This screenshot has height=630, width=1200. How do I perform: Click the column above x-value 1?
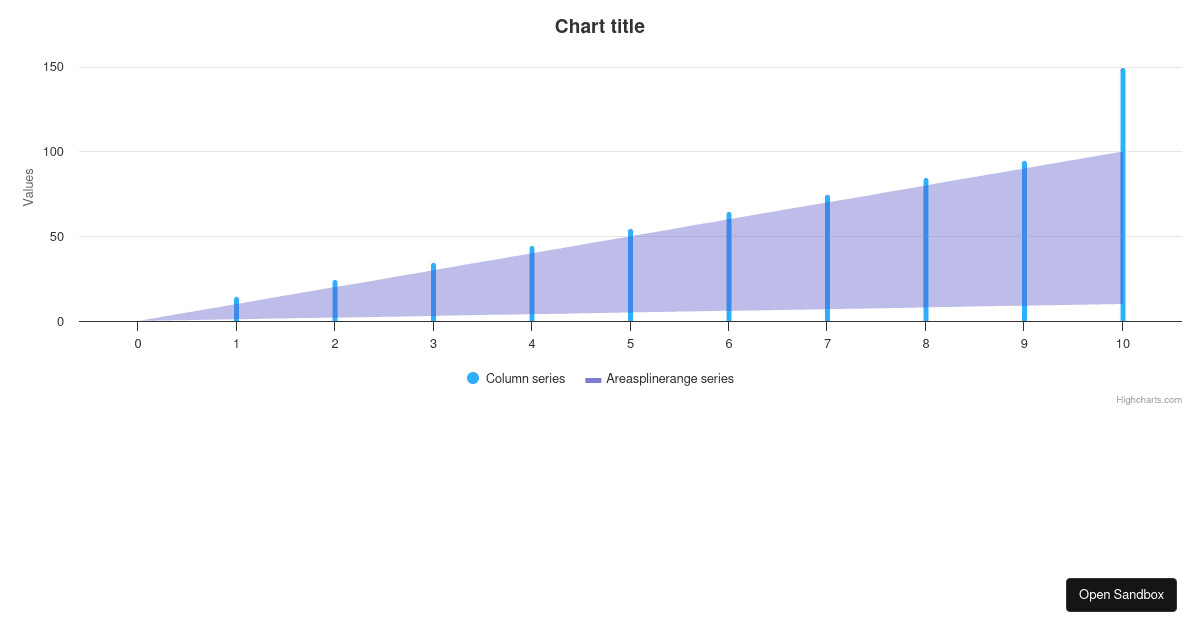pyautogui.click(x=234, y=310)
